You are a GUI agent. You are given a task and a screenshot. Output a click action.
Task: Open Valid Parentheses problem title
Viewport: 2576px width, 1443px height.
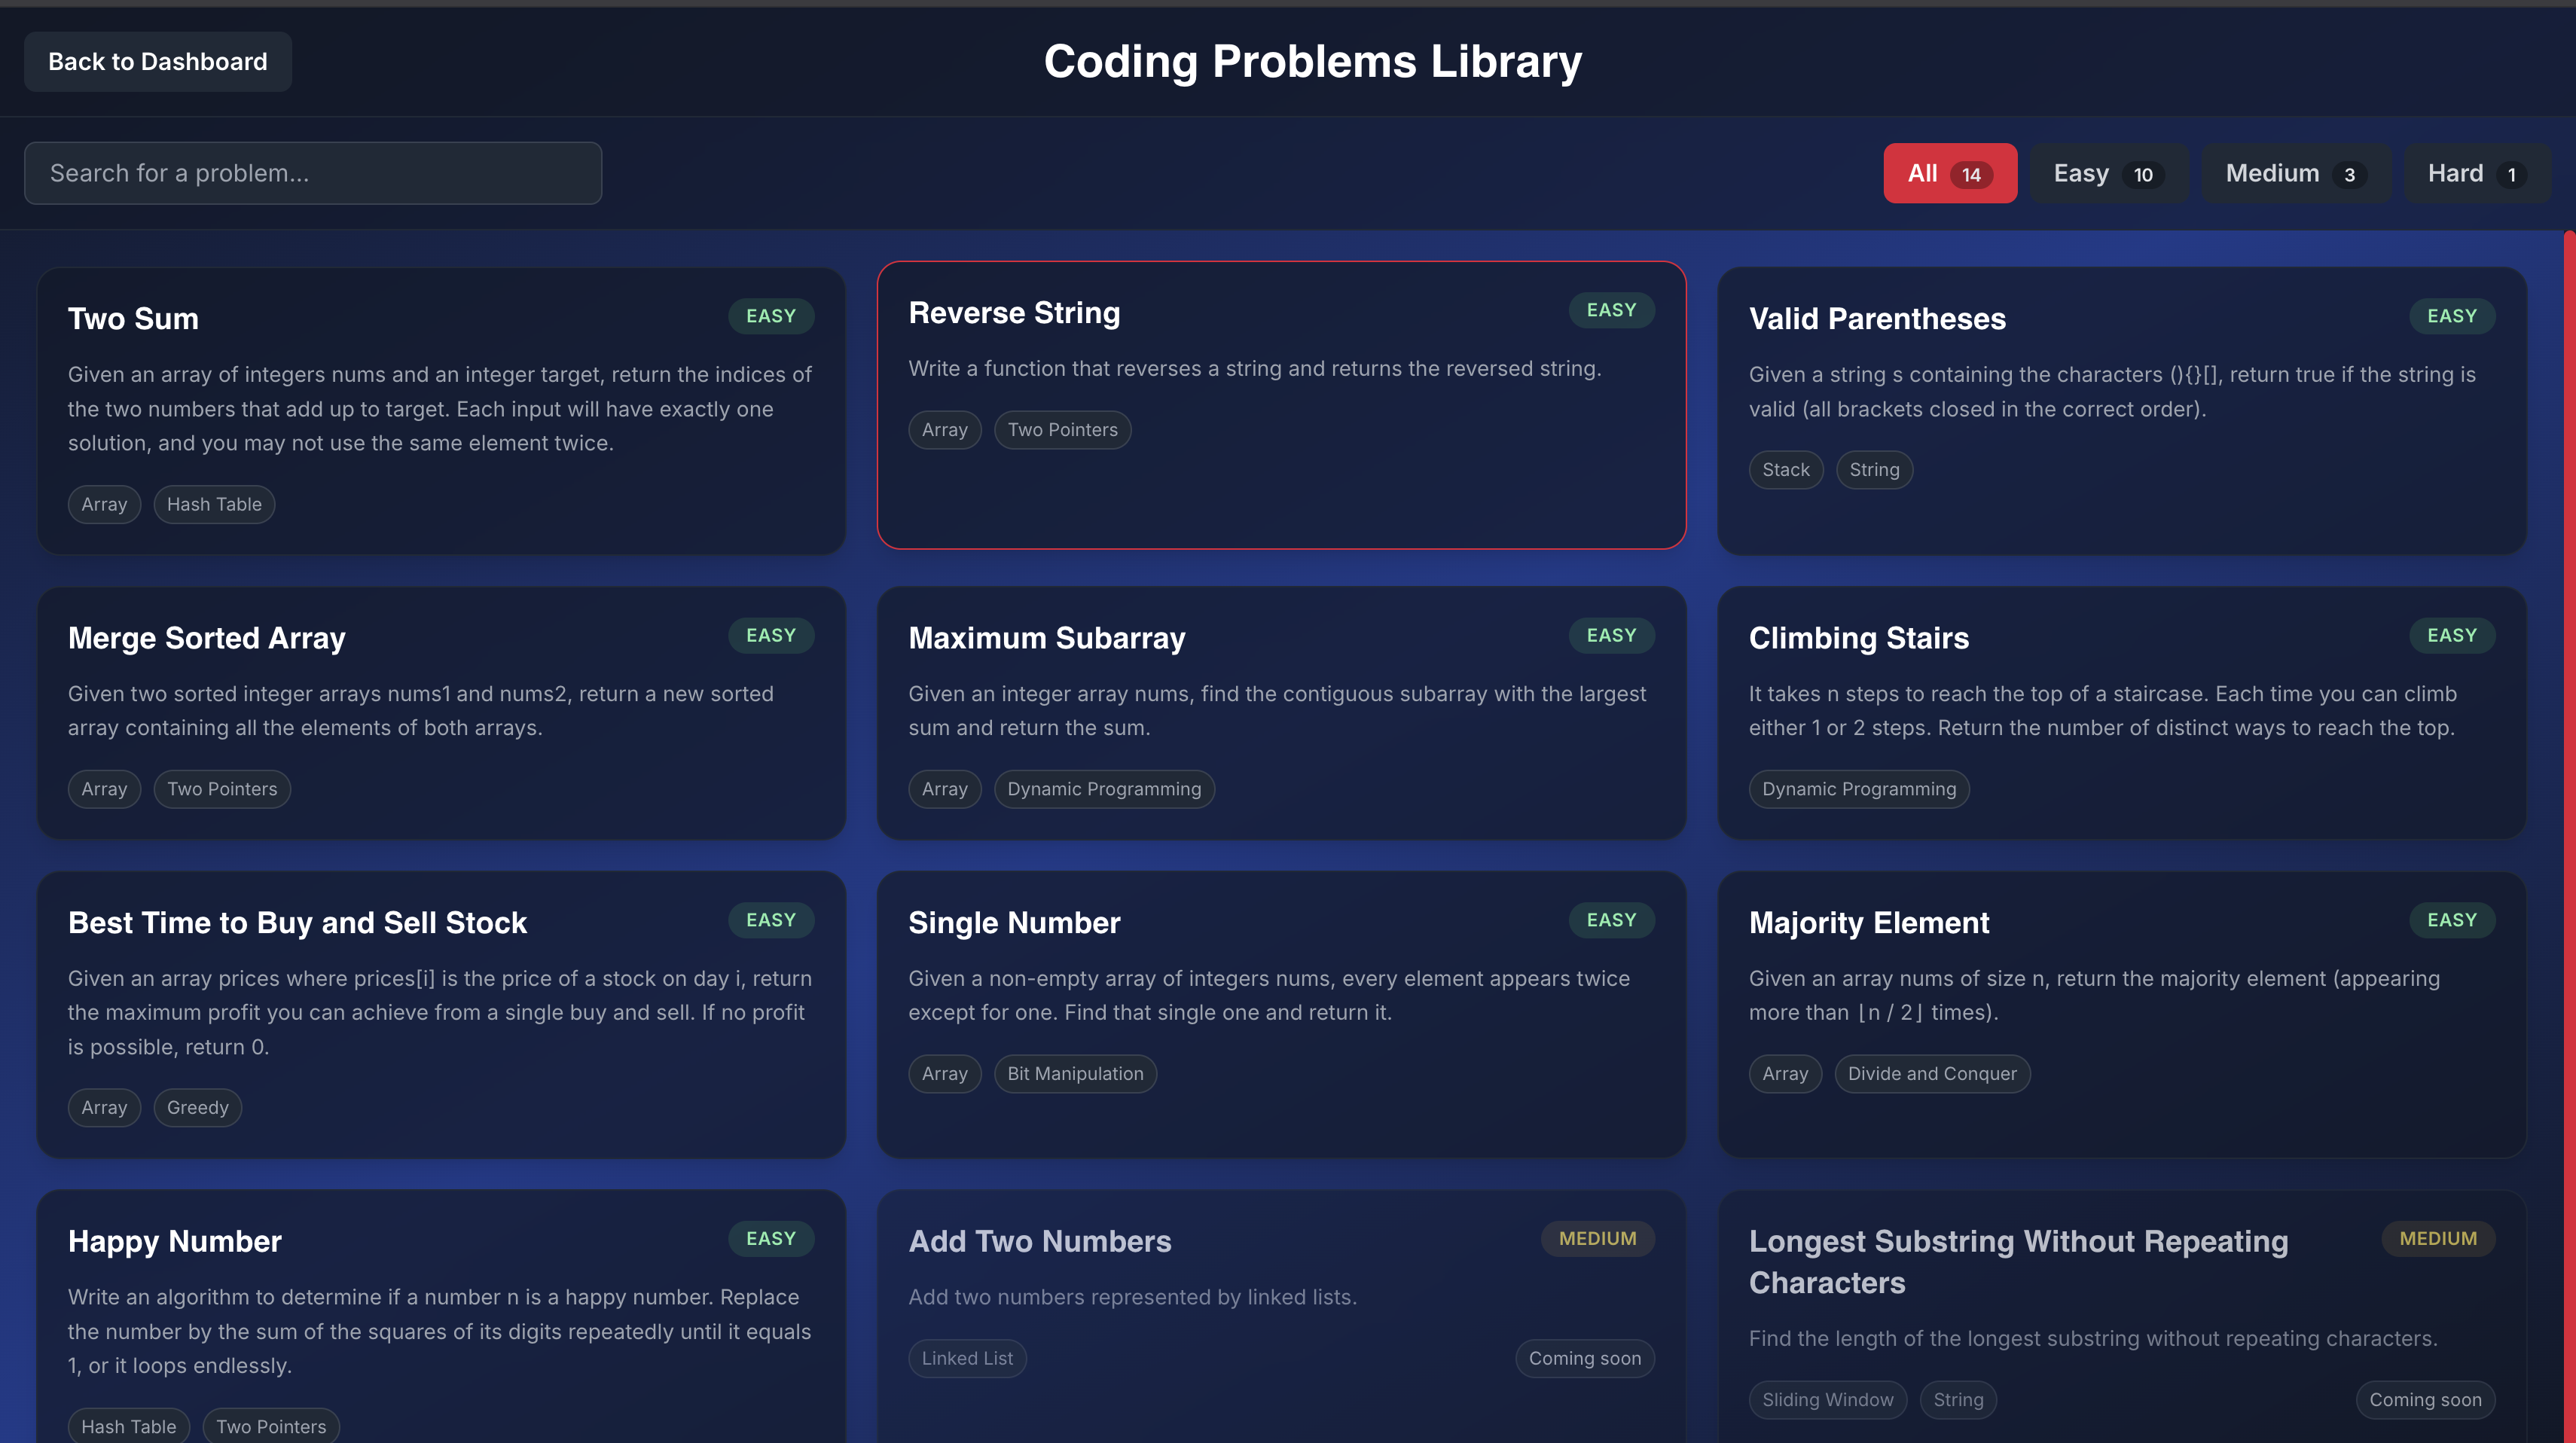[x=1876, y=319]
